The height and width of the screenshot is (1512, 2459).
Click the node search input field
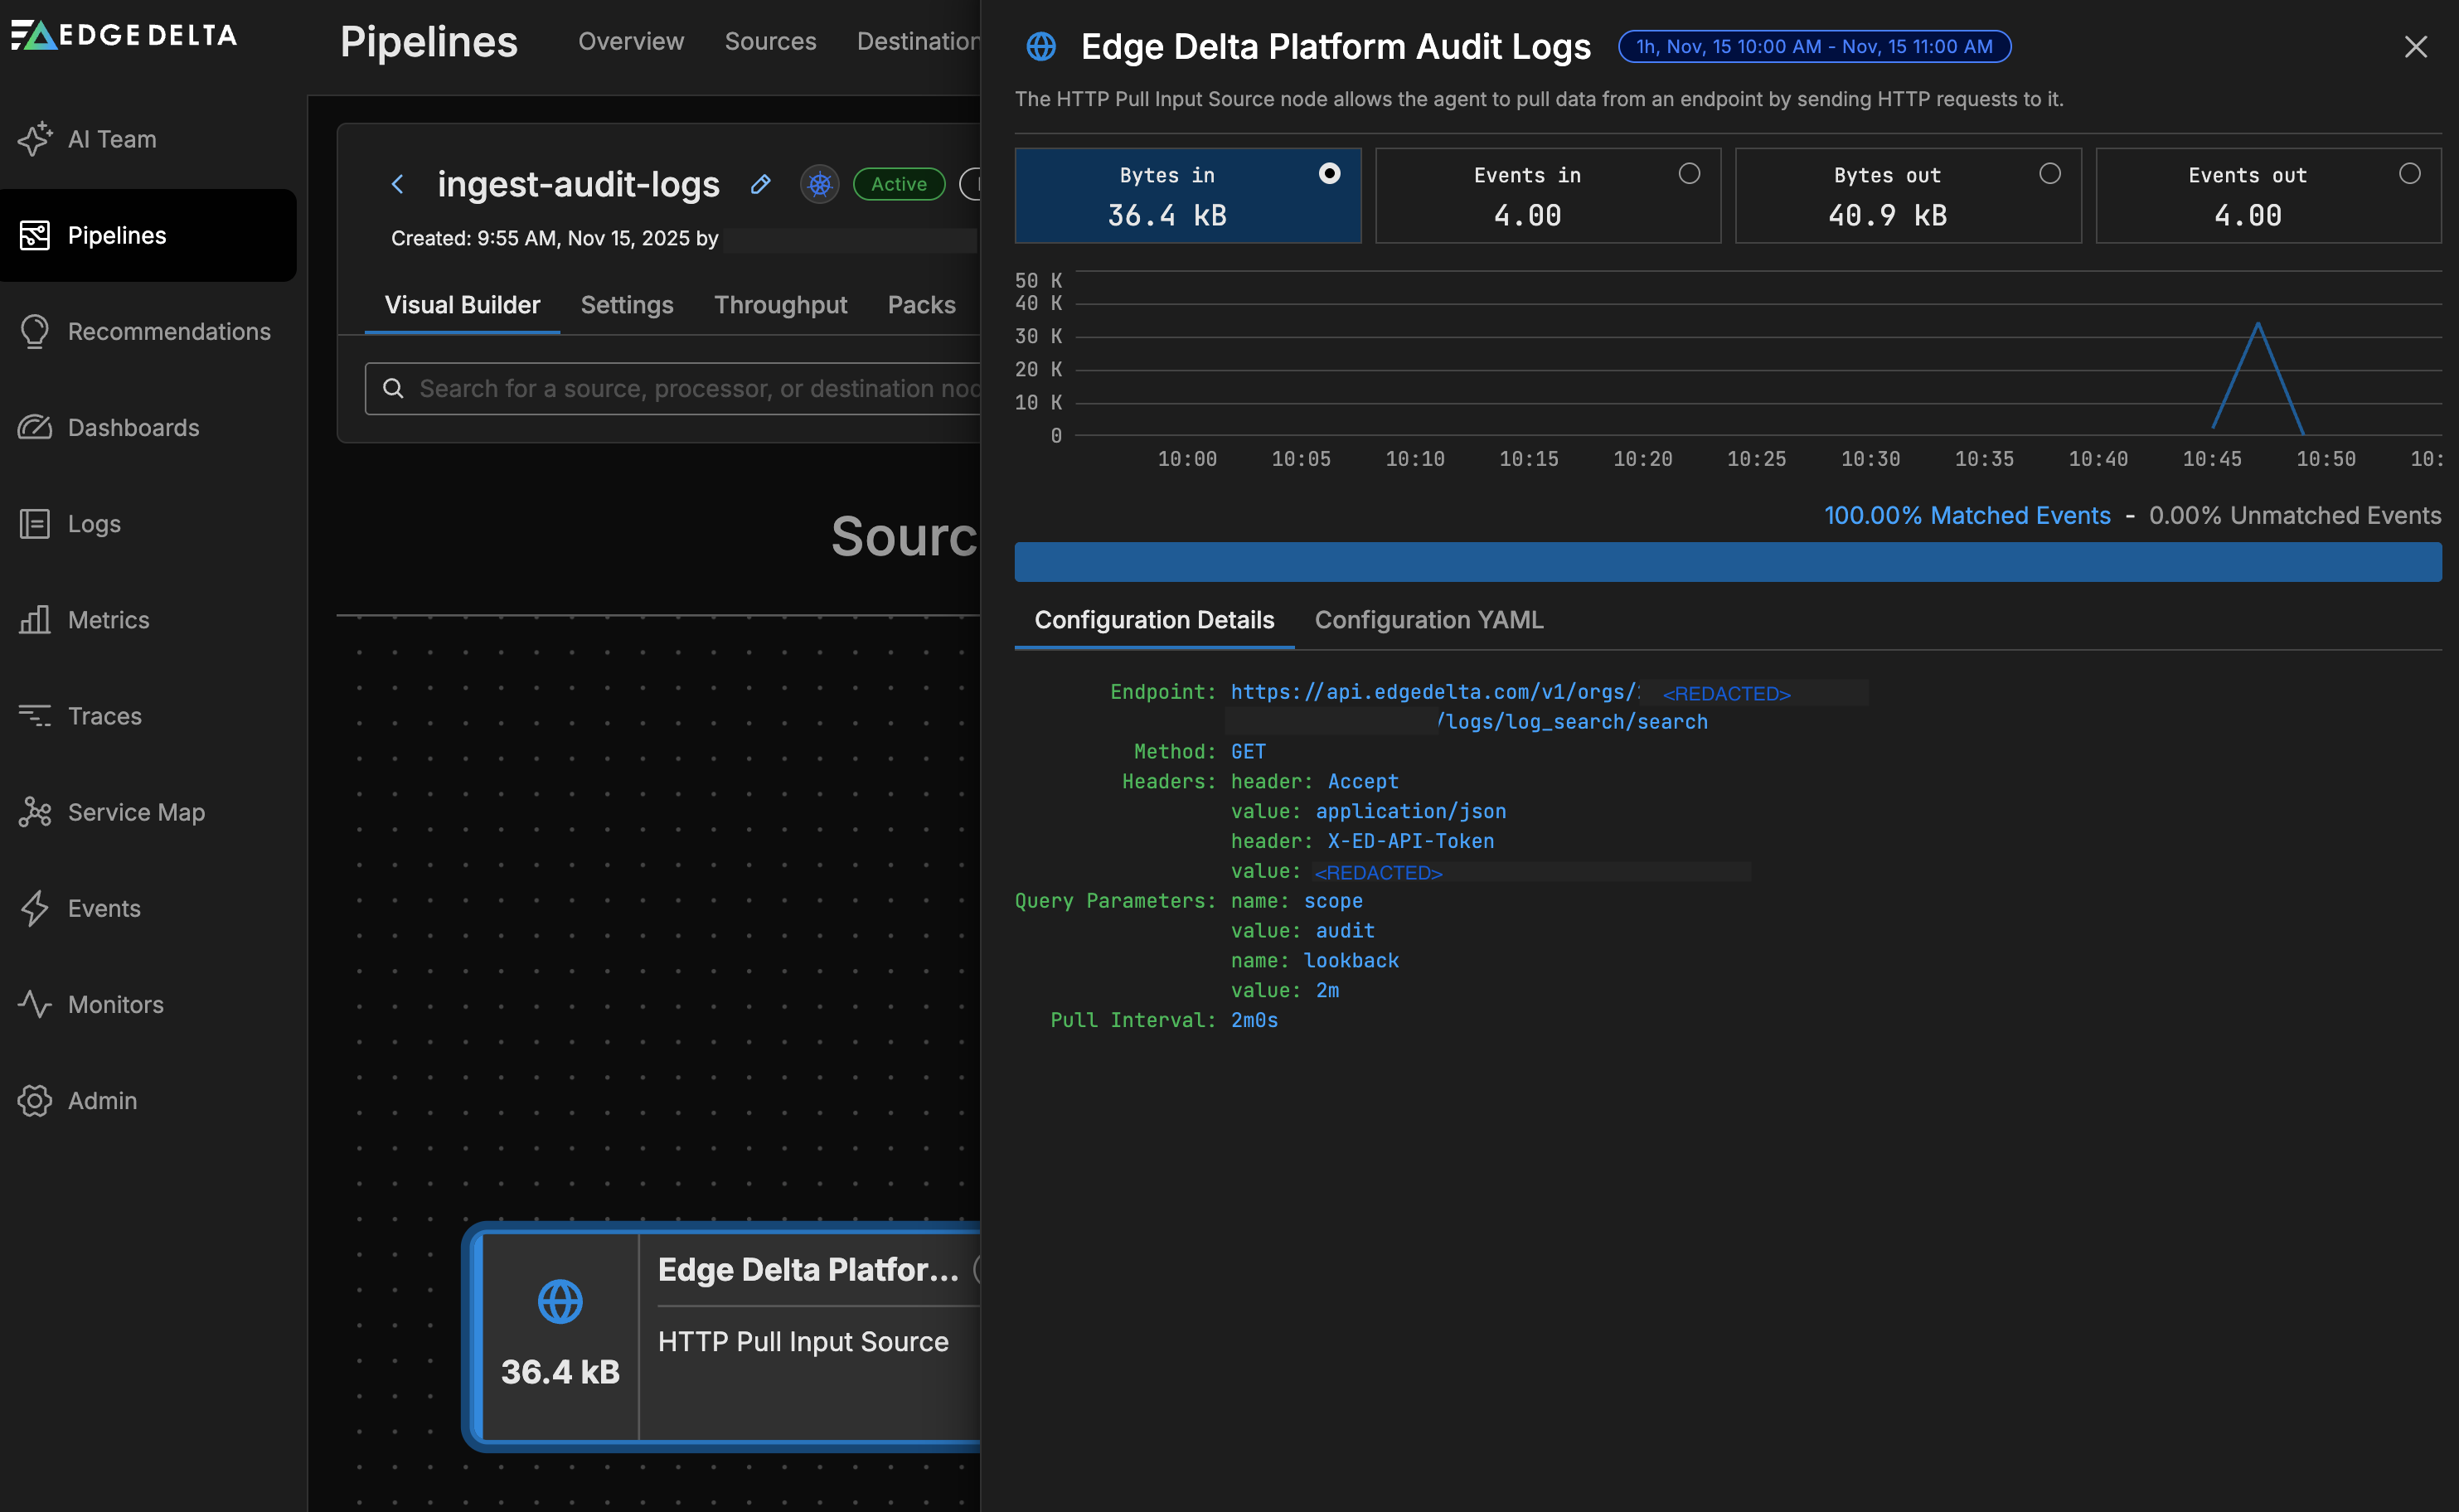700,388
